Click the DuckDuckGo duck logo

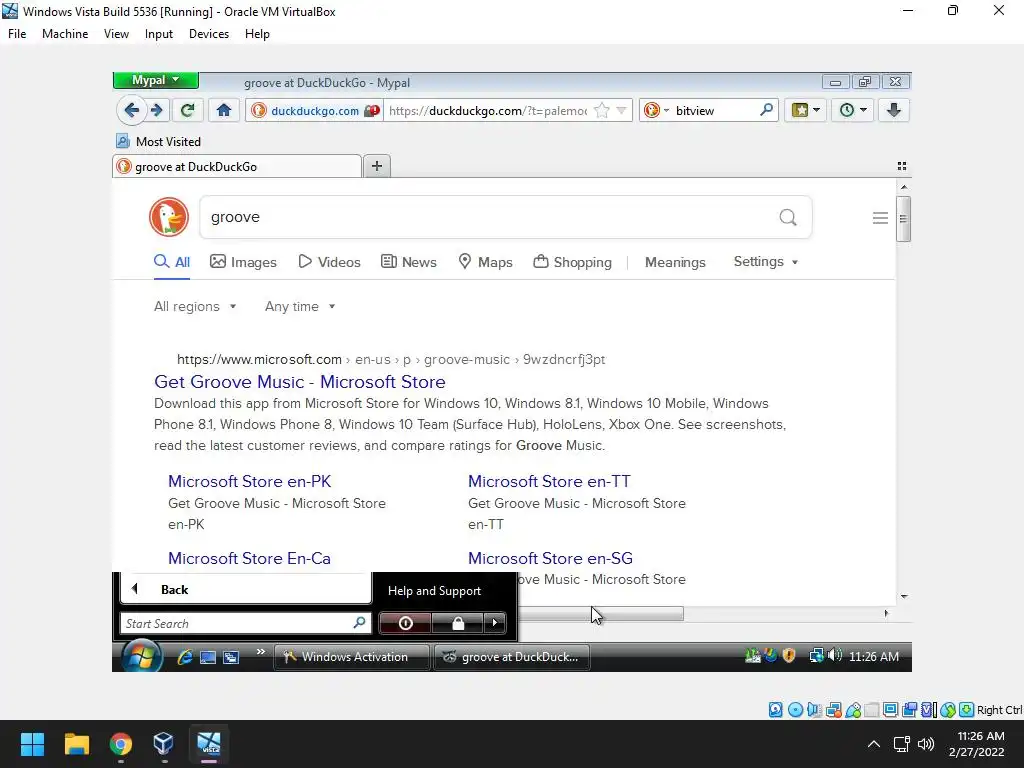tap(168, 217)
